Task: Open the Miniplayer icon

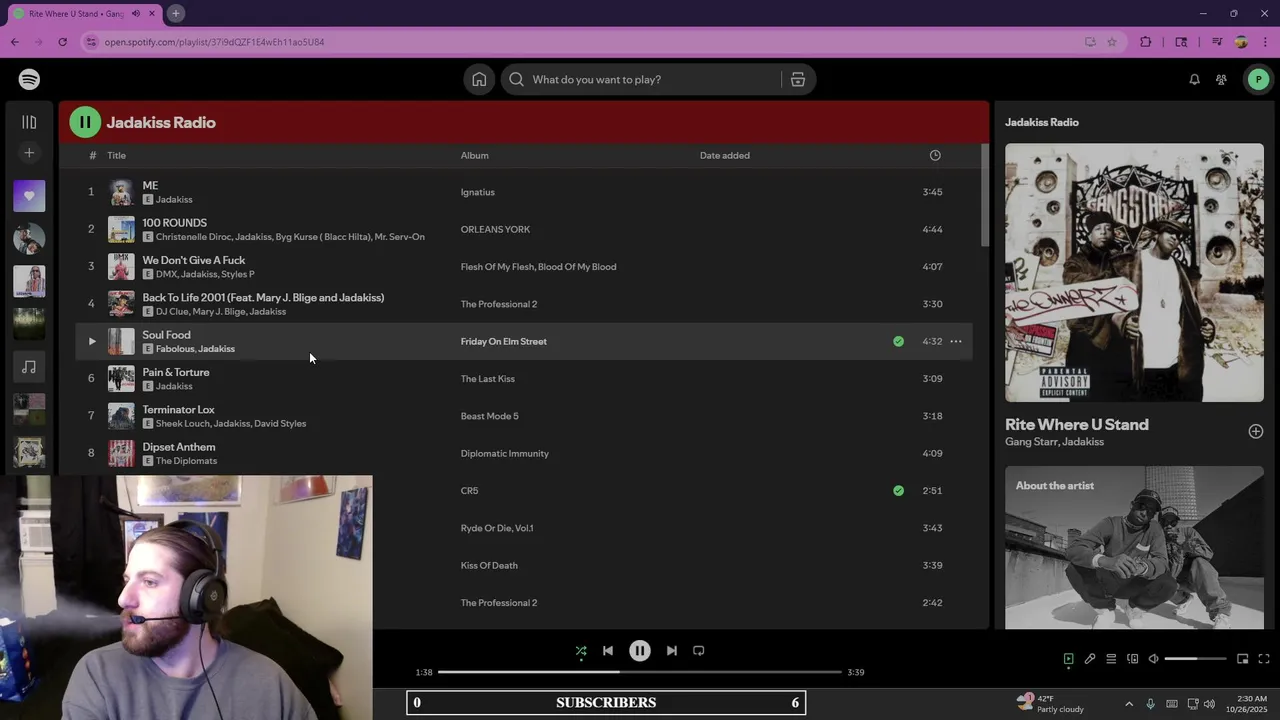Action: (1242, 659)
